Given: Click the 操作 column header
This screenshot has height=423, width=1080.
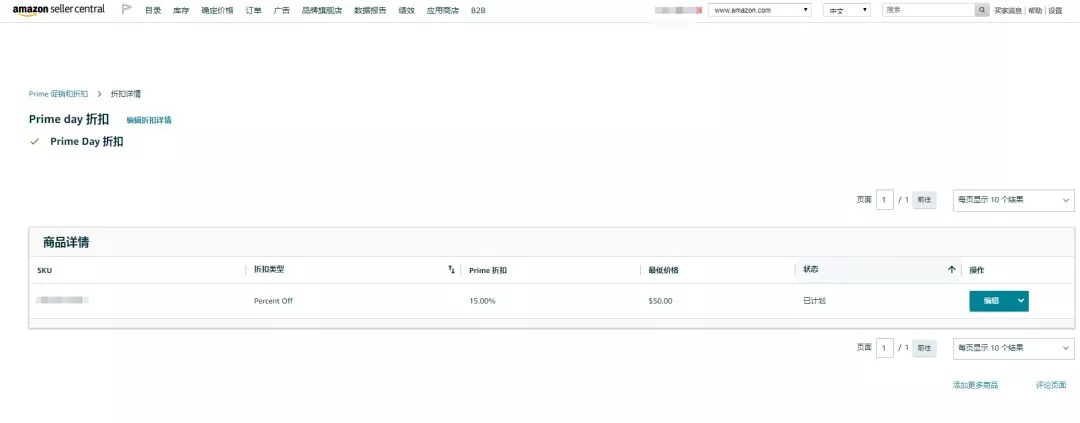Looking at the screenshot, I should pos(977,271).
